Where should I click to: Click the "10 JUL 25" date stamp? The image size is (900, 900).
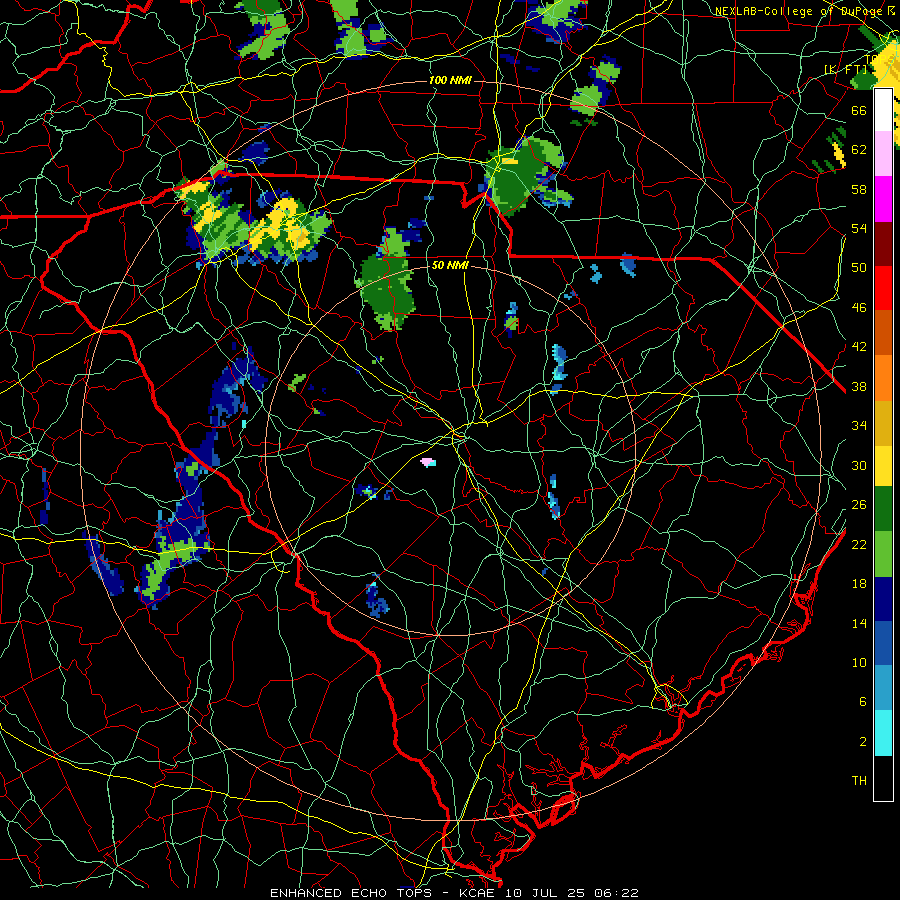545,893
